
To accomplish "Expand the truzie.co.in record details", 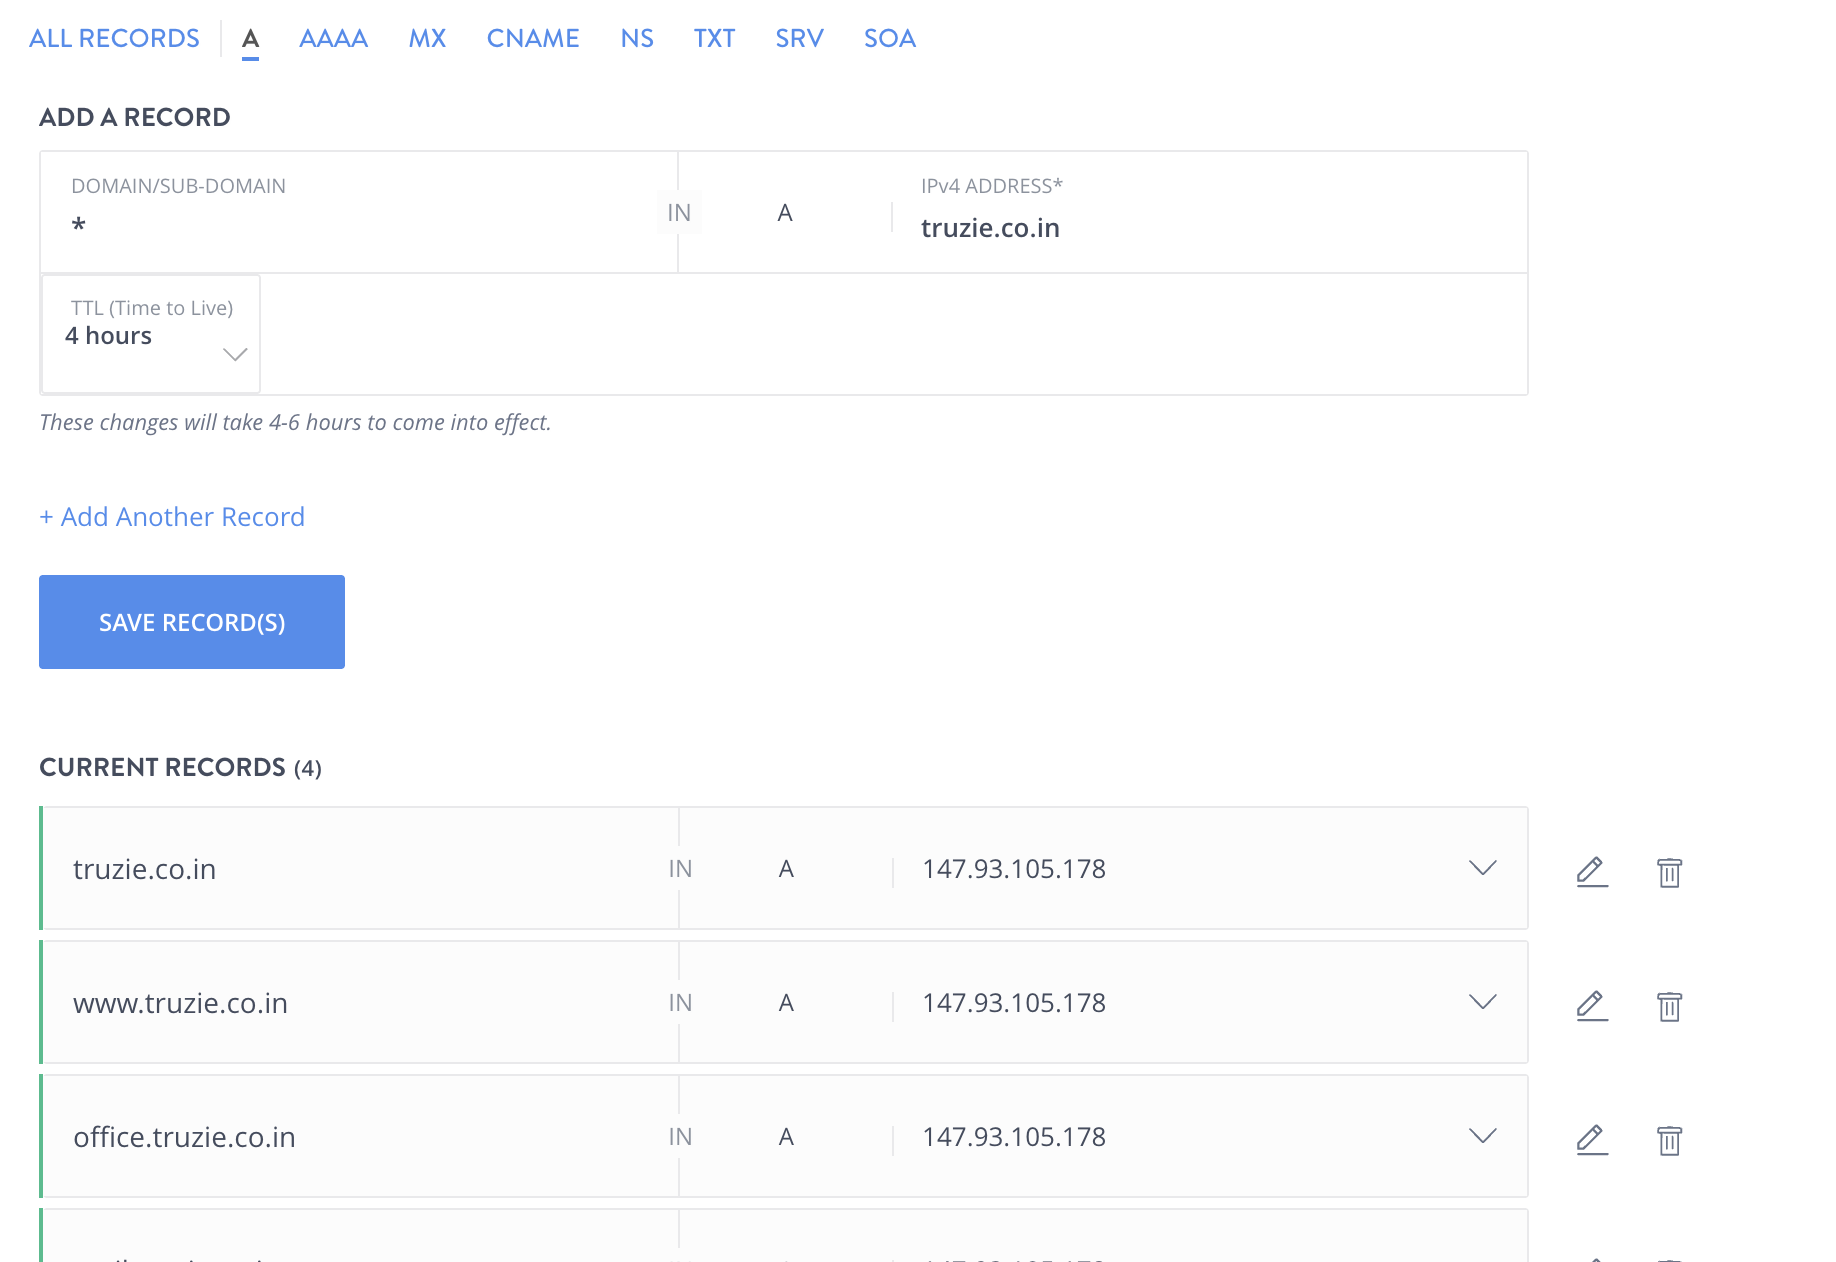I will pos(1482,868).
